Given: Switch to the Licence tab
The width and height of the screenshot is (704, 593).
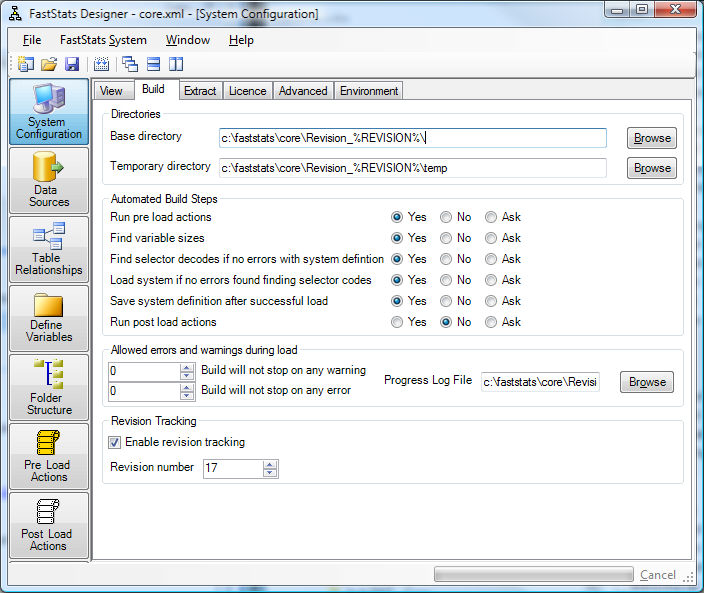Looking at the screenshot, I should tap(247, 91).
